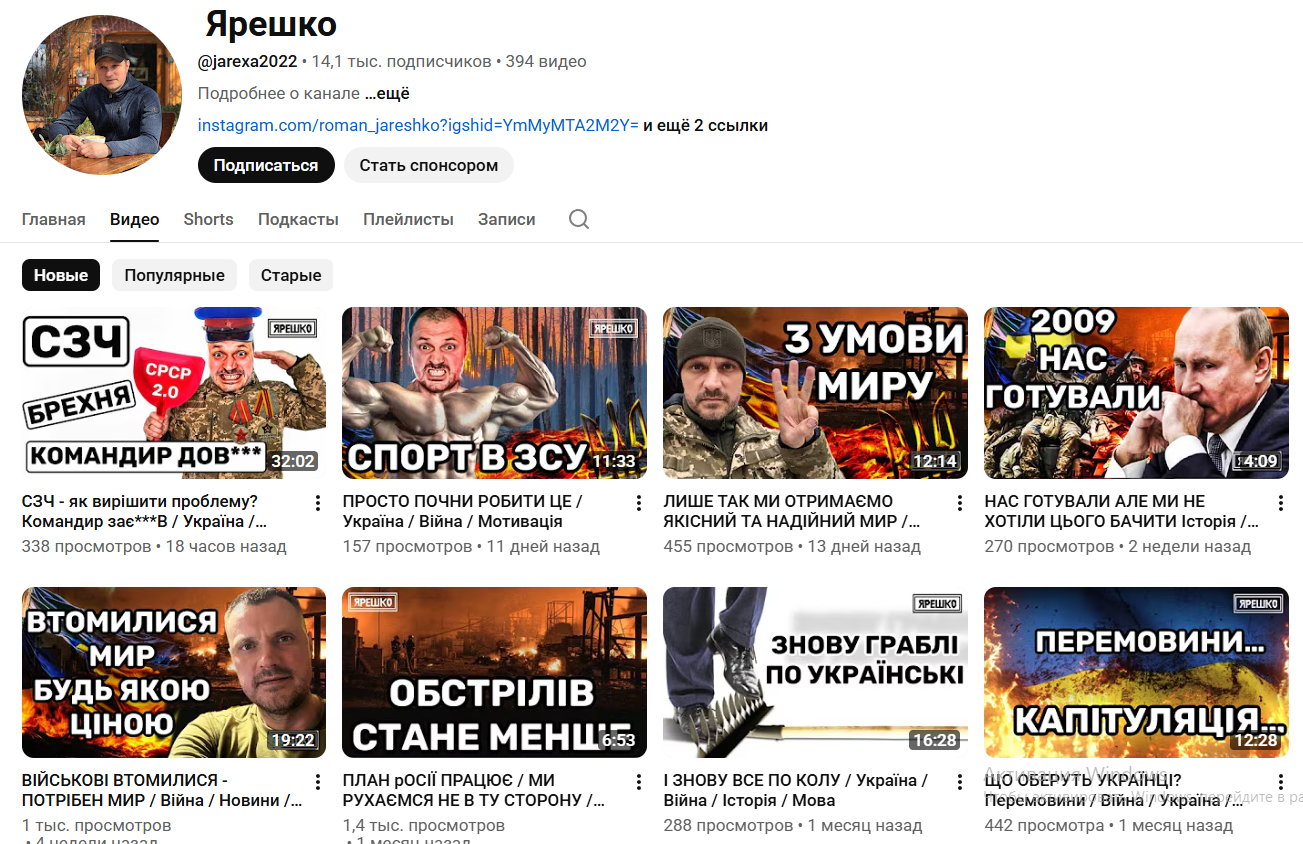Click the Подписаться button

click(x=266, y=165)
